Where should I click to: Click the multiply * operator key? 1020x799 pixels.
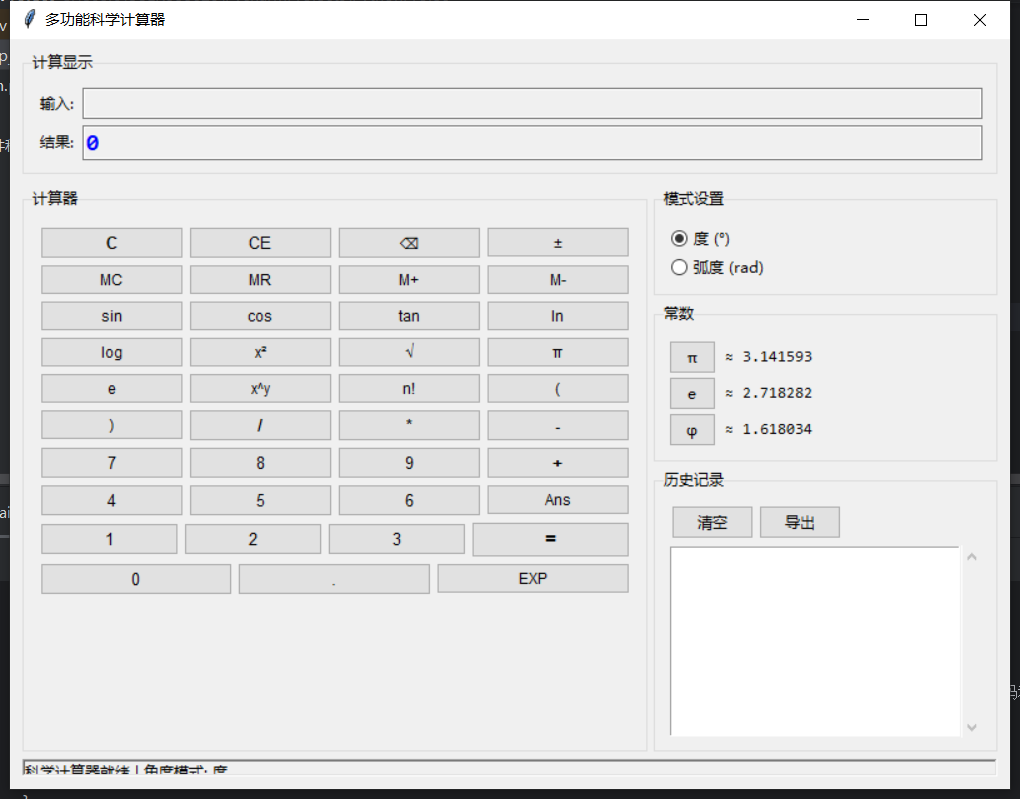(x=409, y=425)
